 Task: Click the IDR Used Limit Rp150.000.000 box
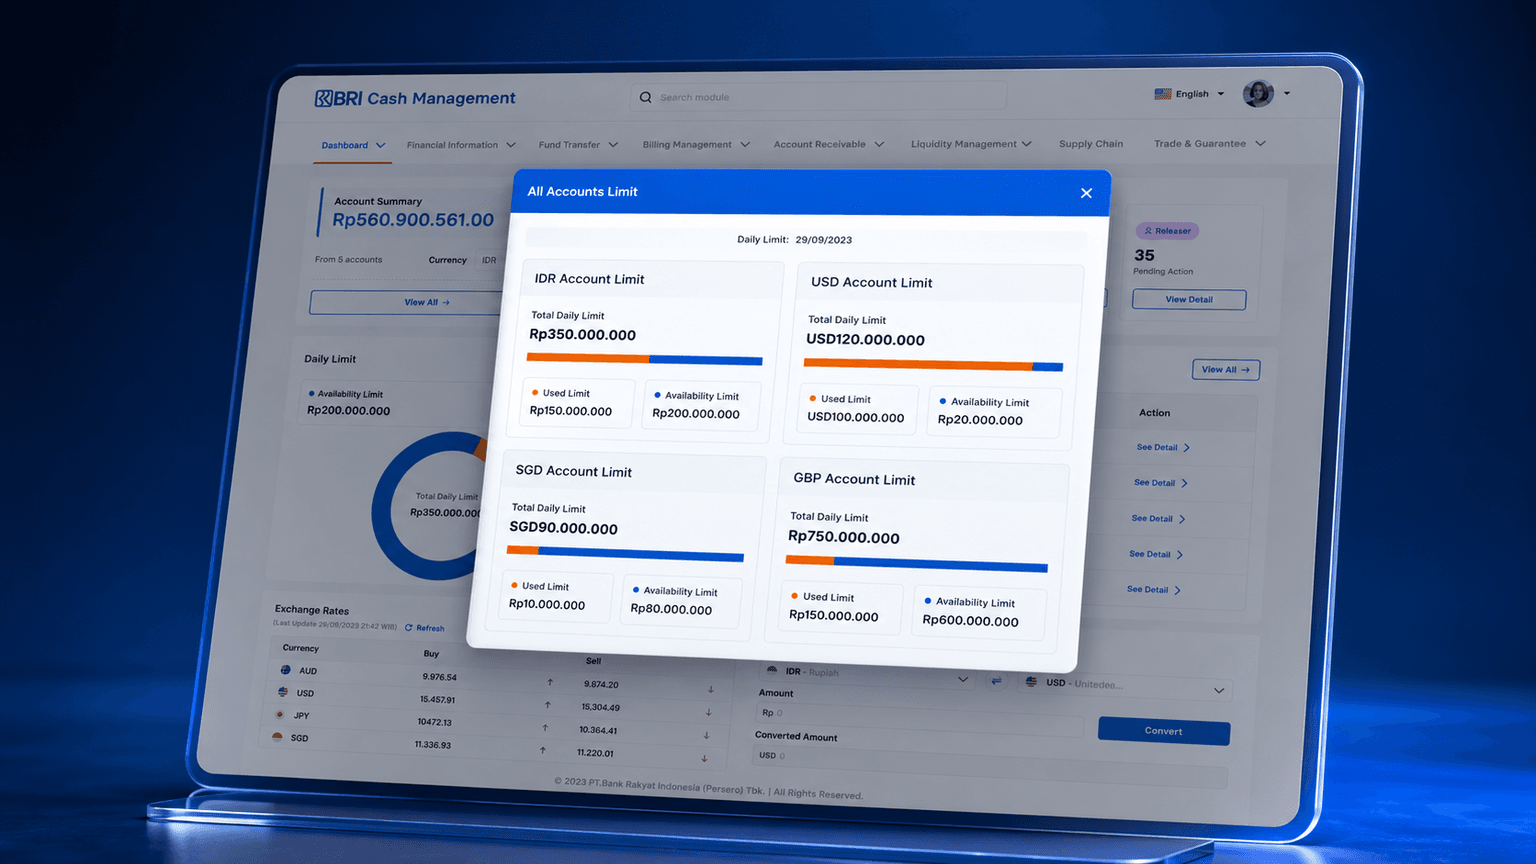coord(578,403)
